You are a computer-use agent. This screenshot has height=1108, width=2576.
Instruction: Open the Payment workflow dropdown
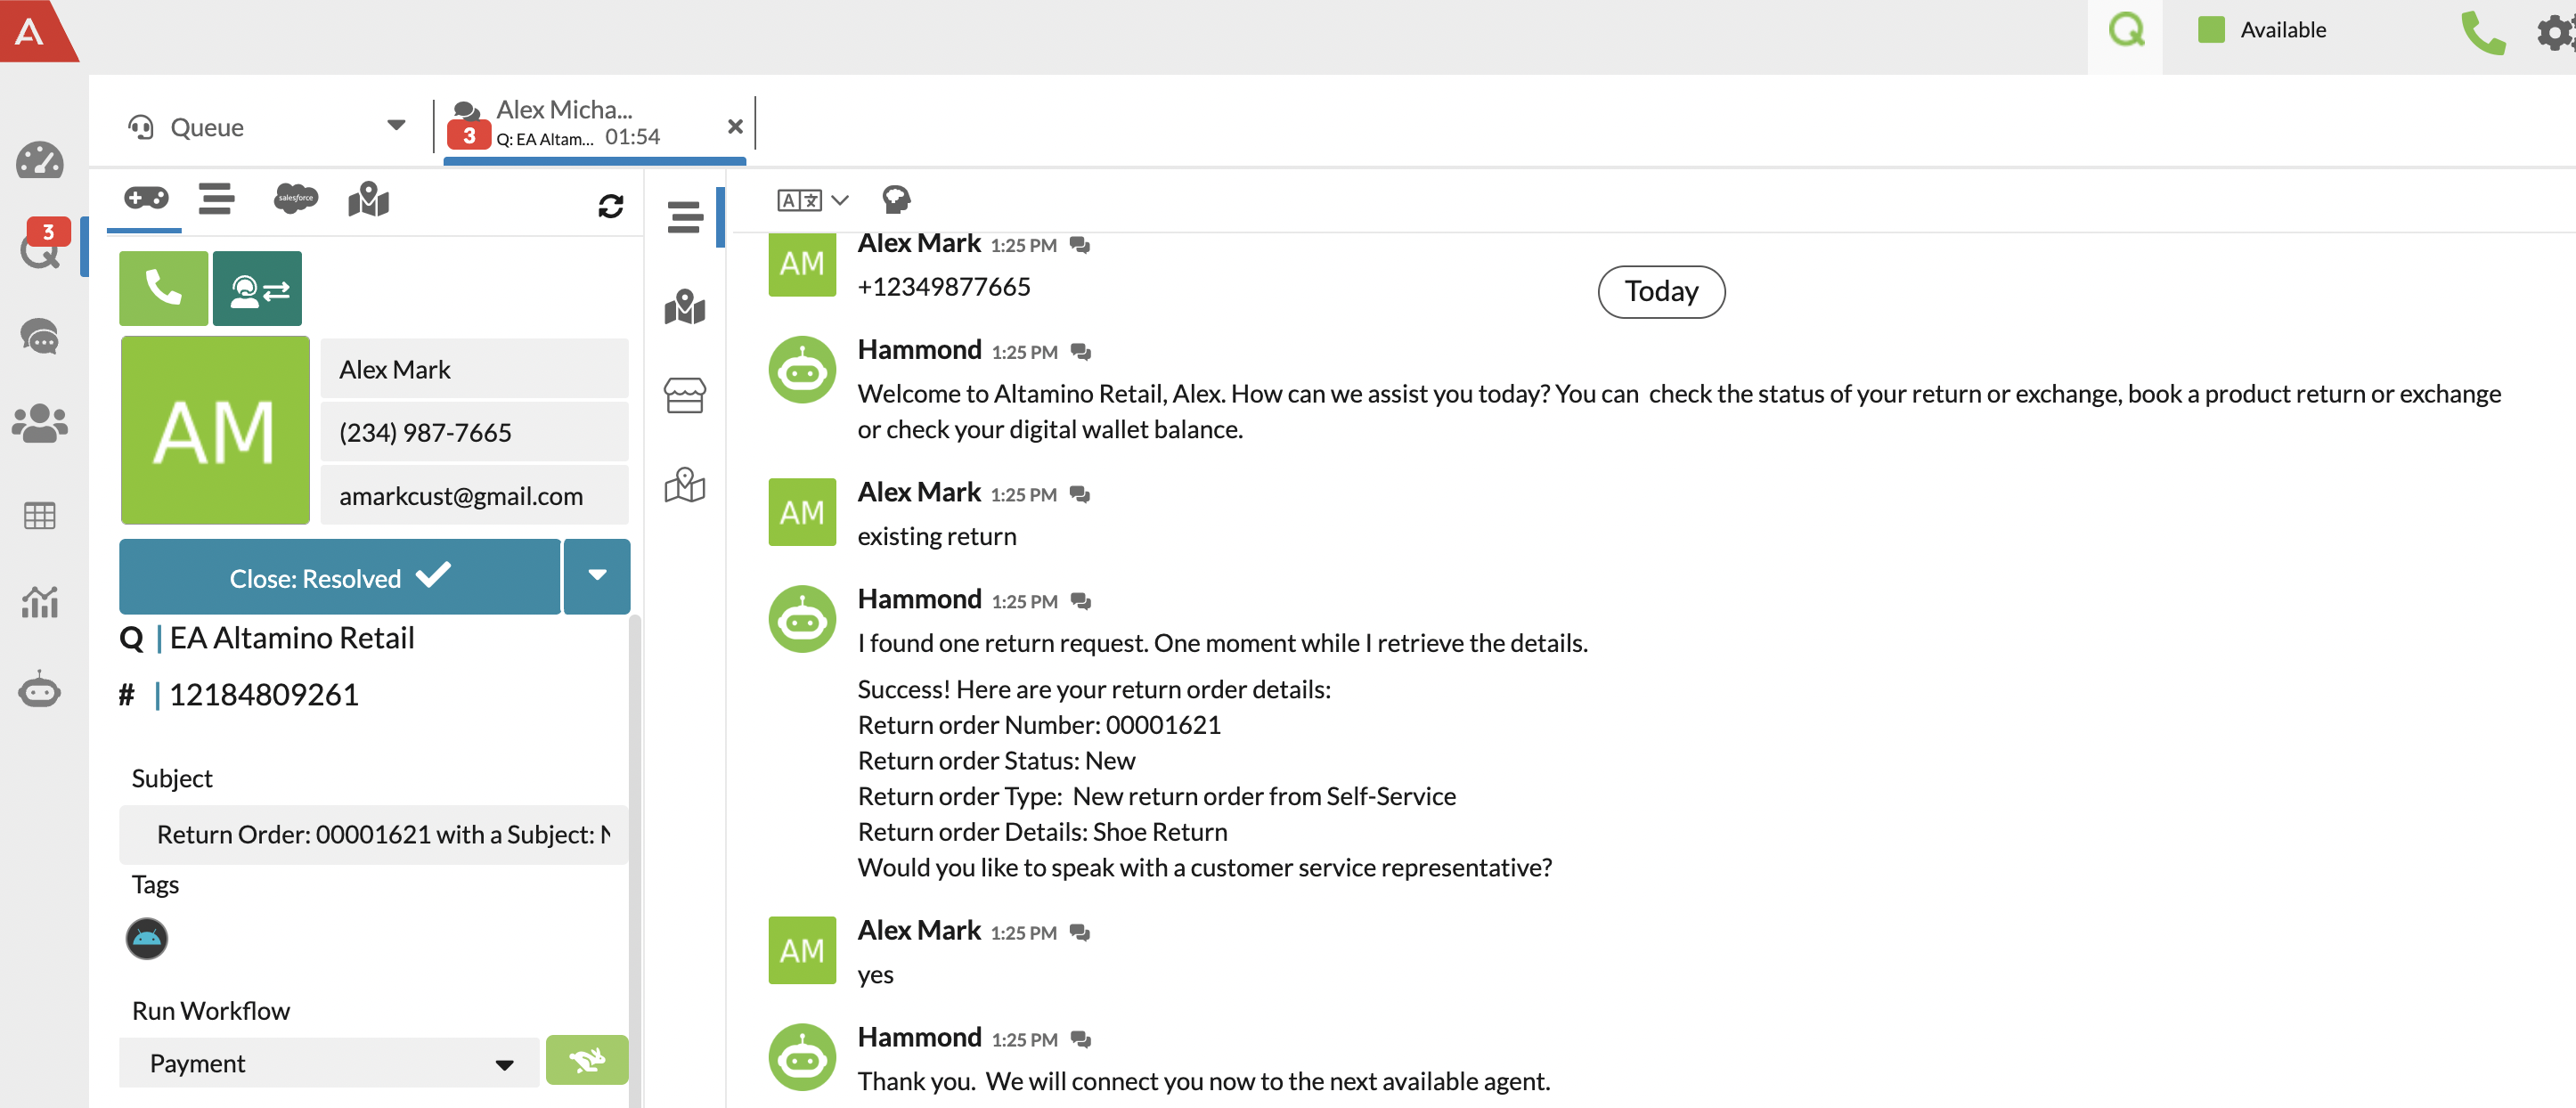pyautogui.click(x=330, y=1063)
